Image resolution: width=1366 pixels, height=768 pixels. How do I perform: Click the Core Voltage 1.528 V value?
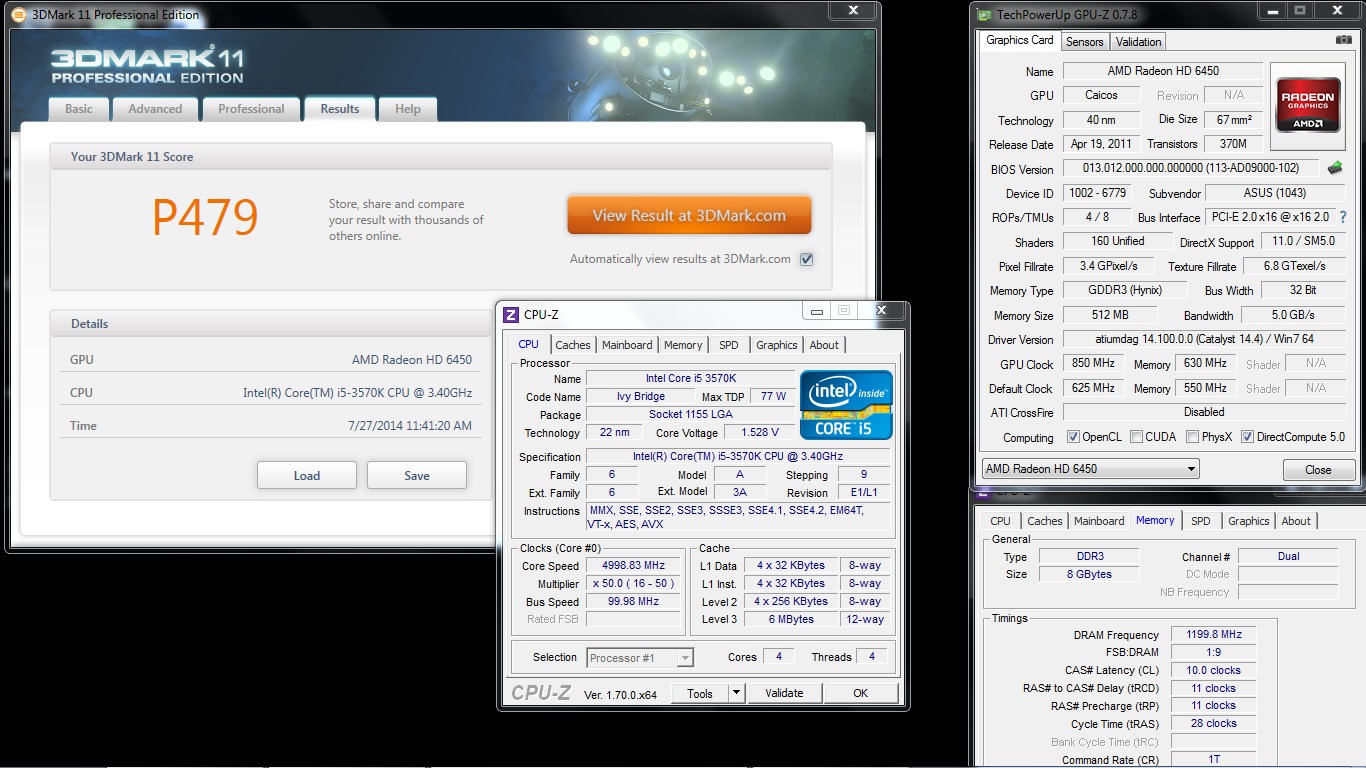[x=760, y=433]
